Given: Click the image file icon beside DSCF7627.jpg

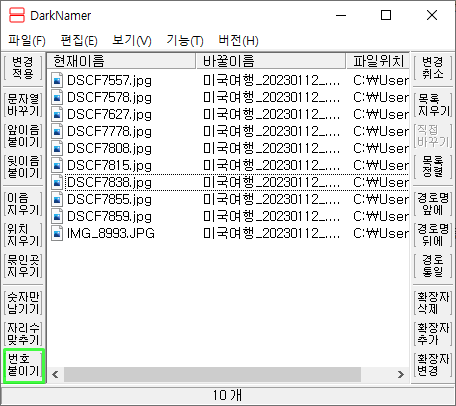Looking at the screenshot, I should point(57,114).
